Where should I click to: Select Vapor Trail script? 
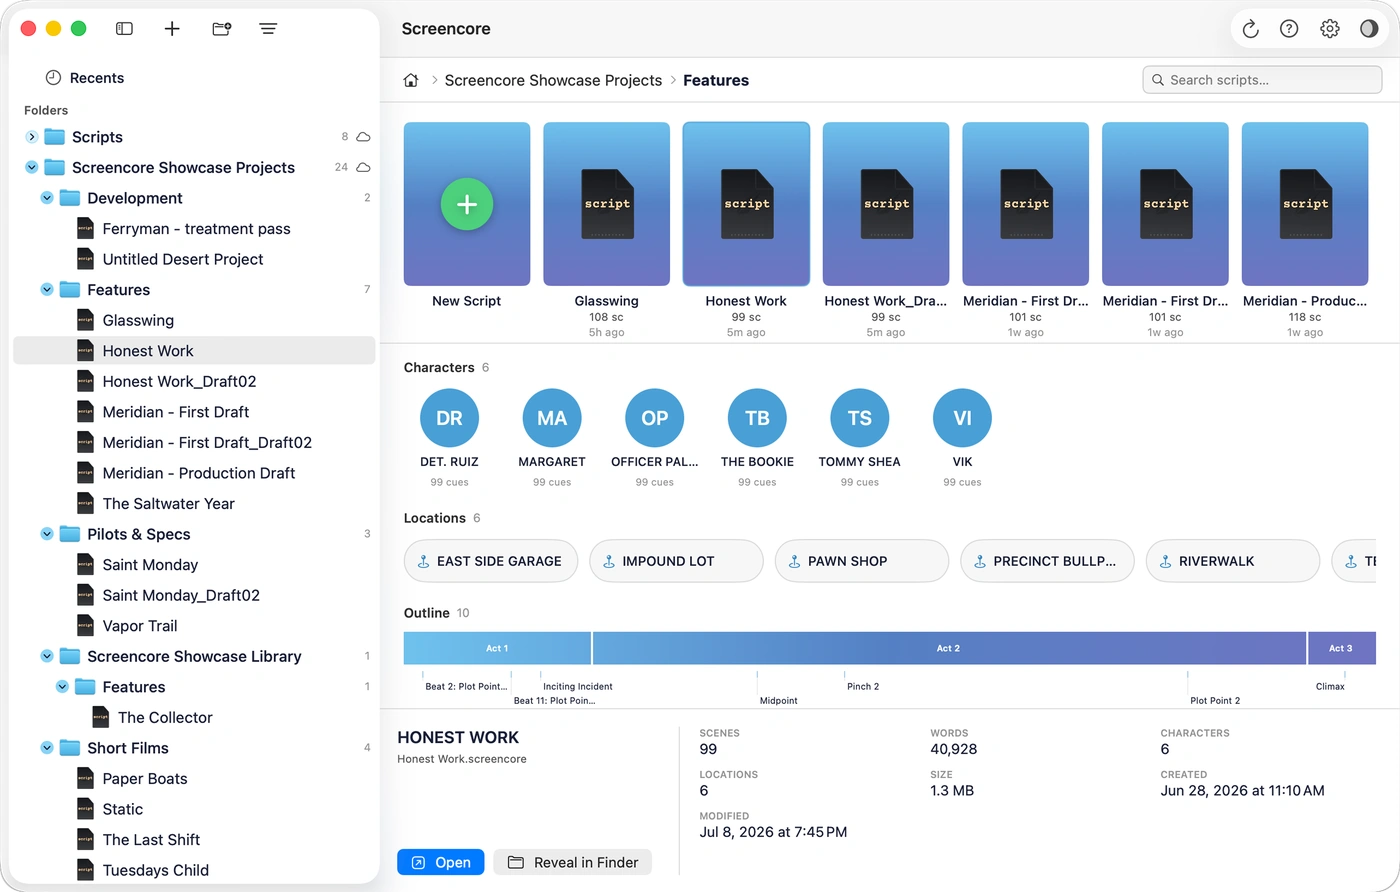(x=195, y=626)
